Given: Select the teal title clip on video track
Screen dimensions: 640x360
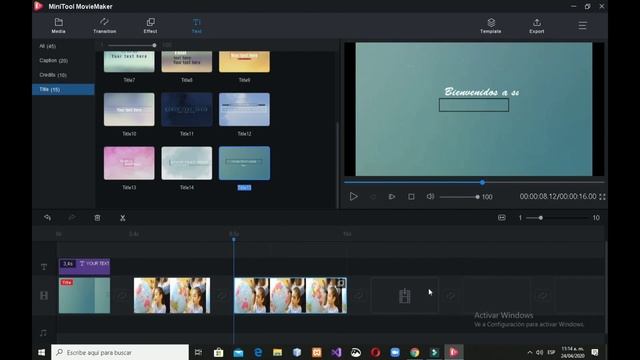Looking at the screenshot, I should pyautogui.click(x=84, y=296).
